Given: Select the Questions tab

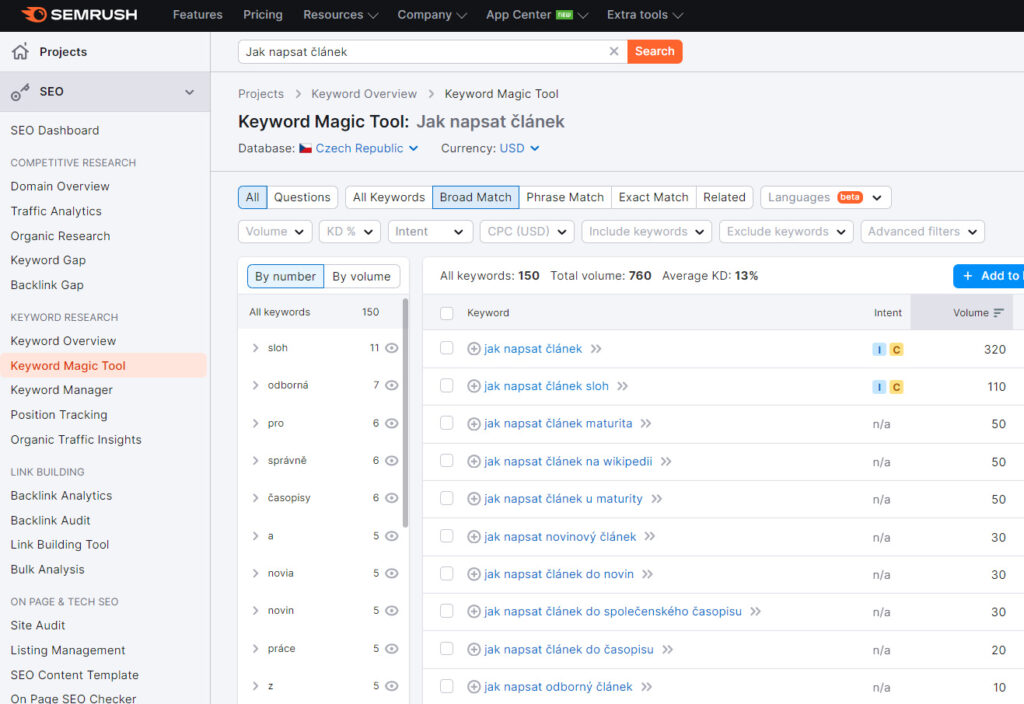Looking at the screenshot, I should click(x=302, y=197).
